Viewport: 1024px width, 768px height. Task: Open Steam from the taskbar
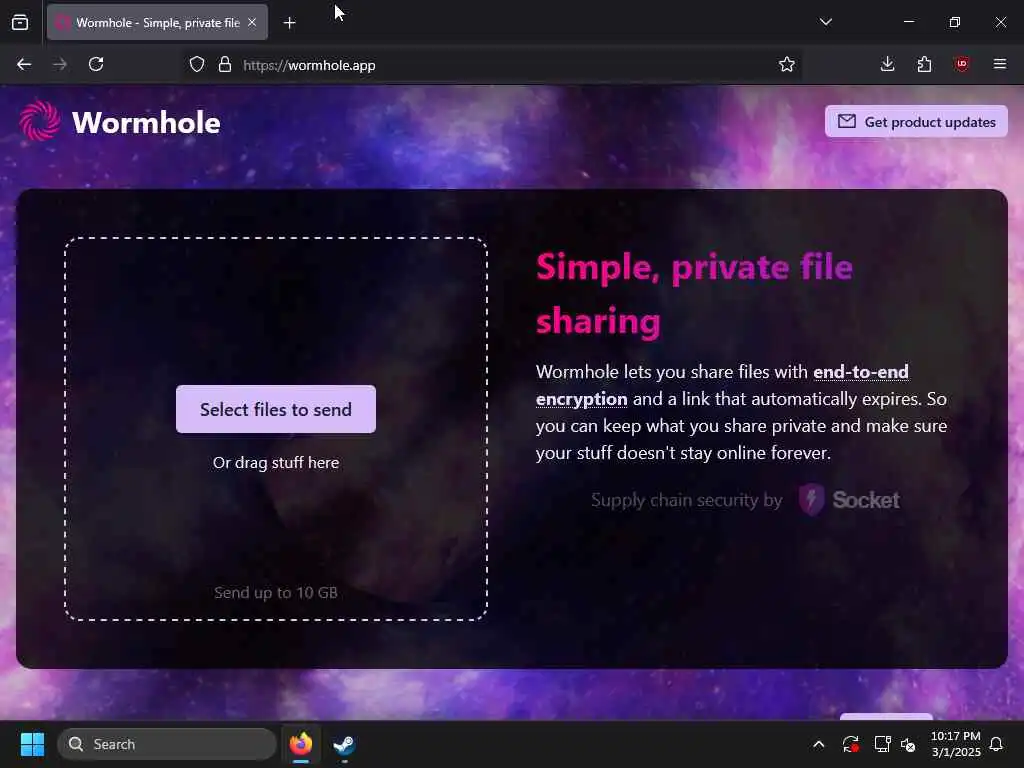(344, 744)
